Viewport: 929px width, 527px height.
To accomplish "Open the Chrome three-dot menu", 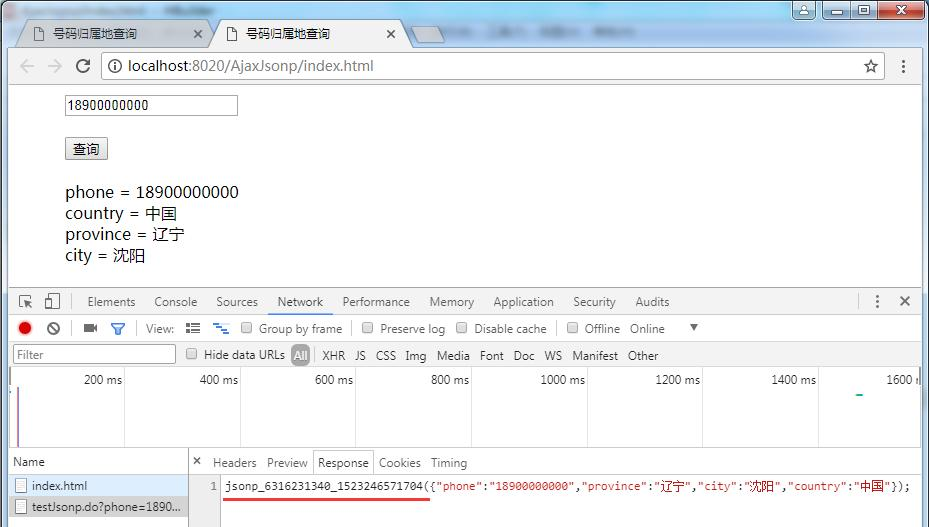I will [903, 66].
